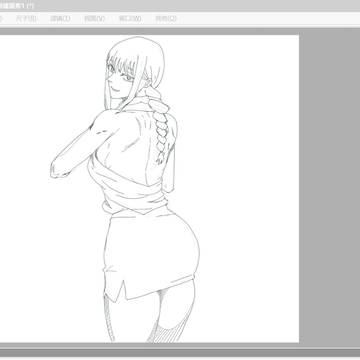Open the 尺子(R) ruler menu
360x360 pixels.
(x=26, y=19)
